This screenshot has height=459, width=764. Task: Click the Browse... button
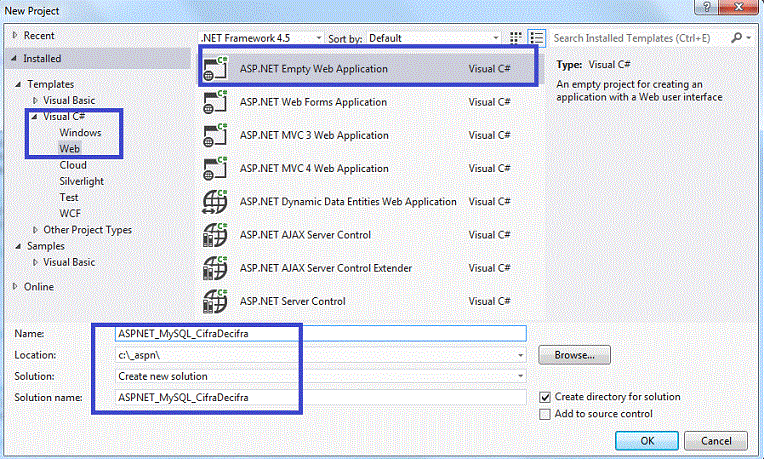pos(574,355)
